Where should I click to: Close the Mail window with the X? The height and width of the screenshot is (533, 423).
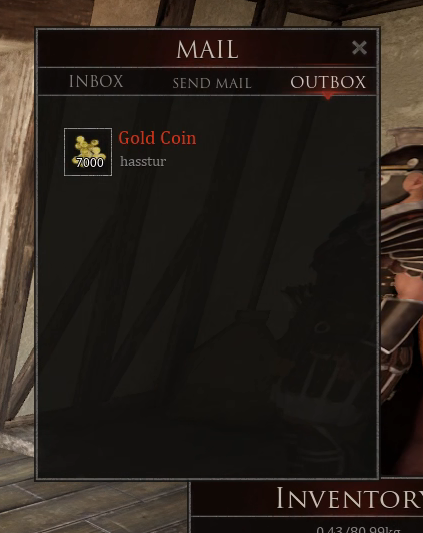click(x=359, y=48)
